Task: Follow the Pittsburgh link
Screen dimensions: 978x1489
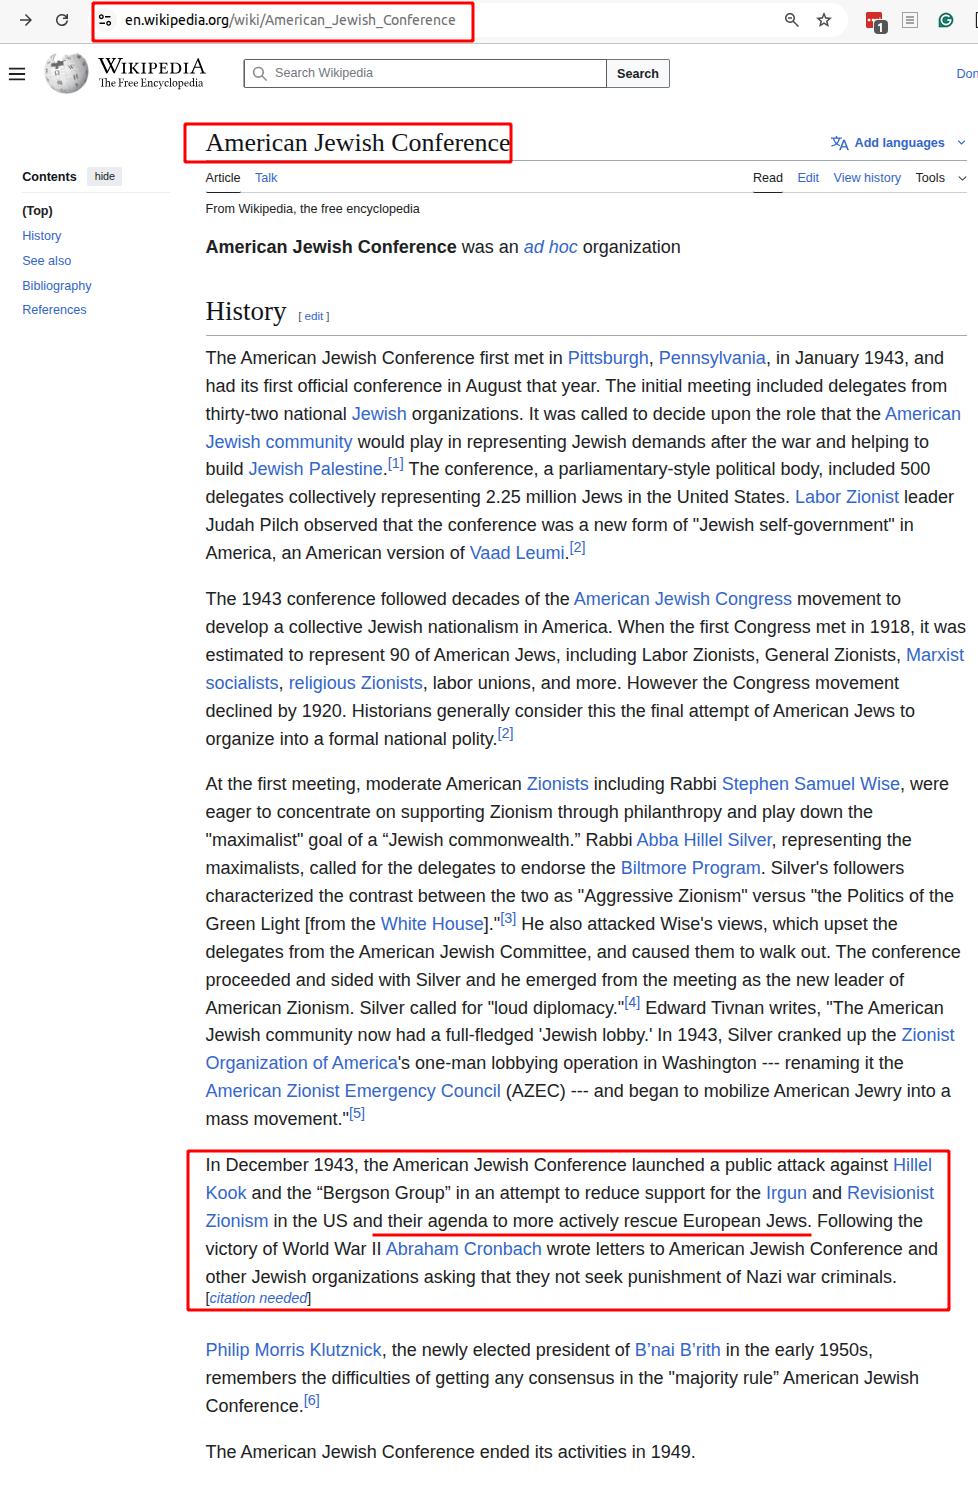Action: 608,358
